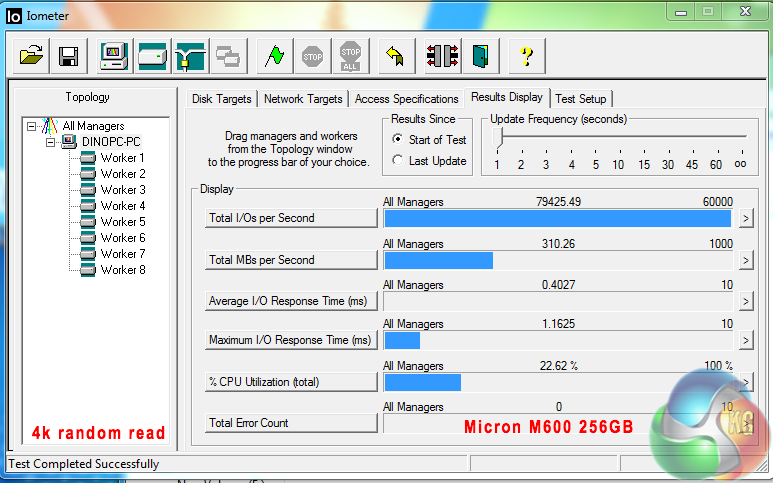Start new disk worker icon
773x483 pixels.
153,56
